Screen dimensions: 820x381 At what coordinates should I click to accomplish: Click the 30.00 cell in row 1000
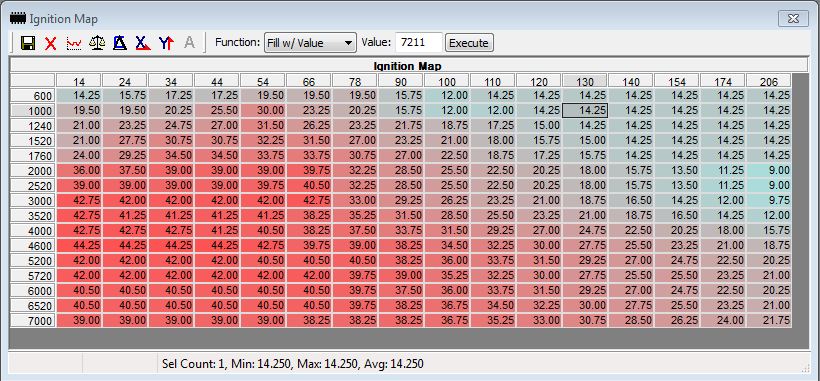pyautogui.click(x=263, y=110)
